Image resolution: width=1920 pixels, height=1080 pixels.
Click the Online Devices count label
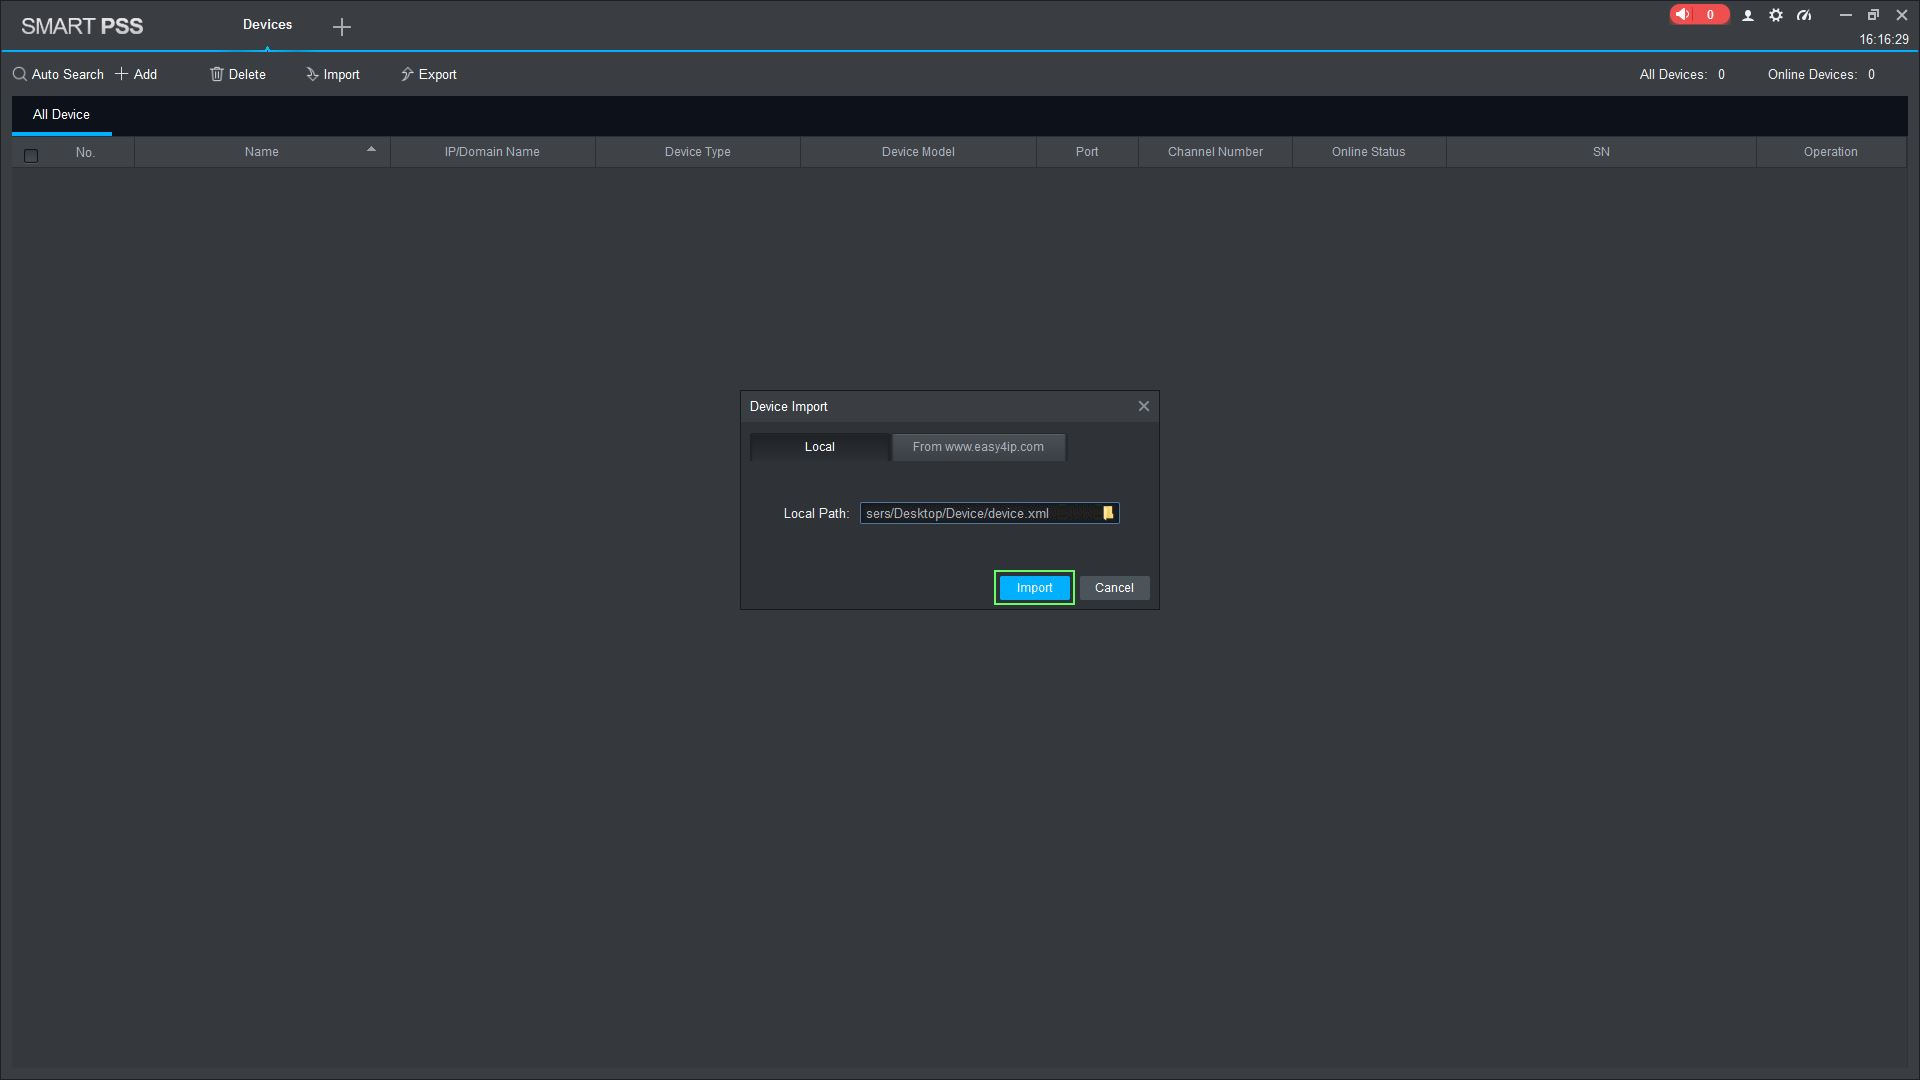[x=1821, y=74]
